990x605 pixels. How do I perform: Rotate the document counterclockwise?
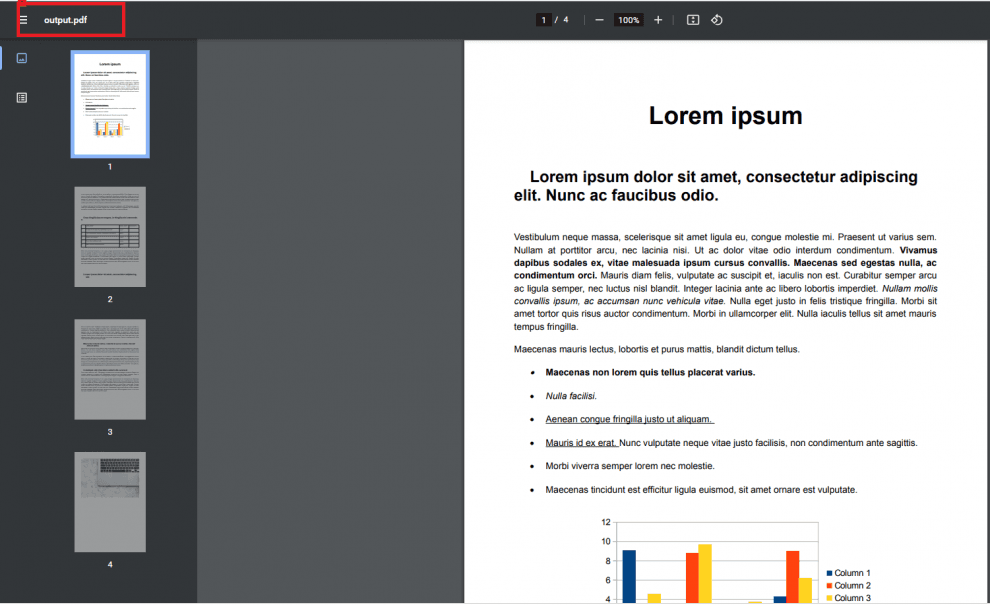point(717,20)
